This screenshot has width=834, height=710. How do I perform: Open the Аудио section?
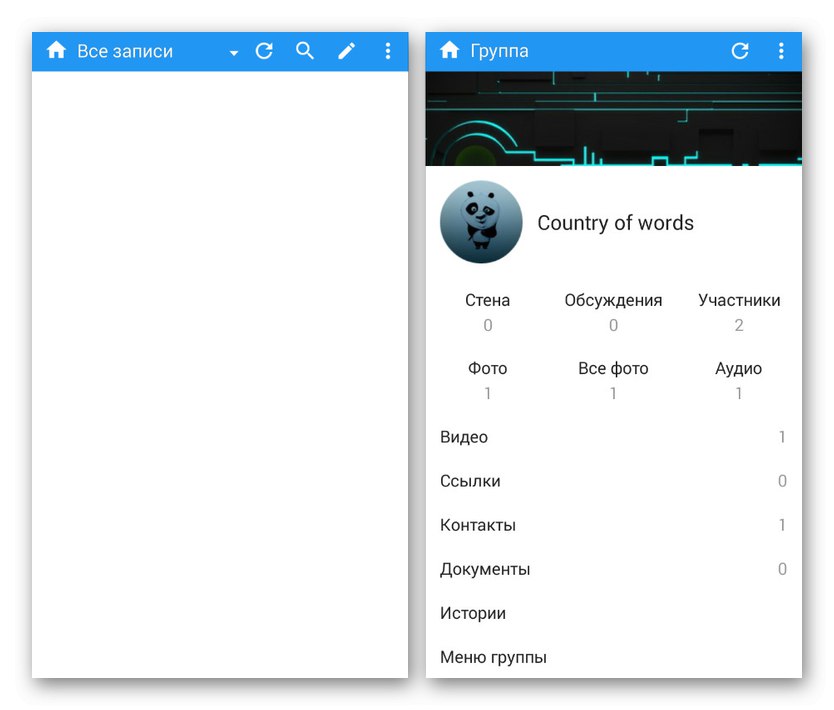coord(739,380)
